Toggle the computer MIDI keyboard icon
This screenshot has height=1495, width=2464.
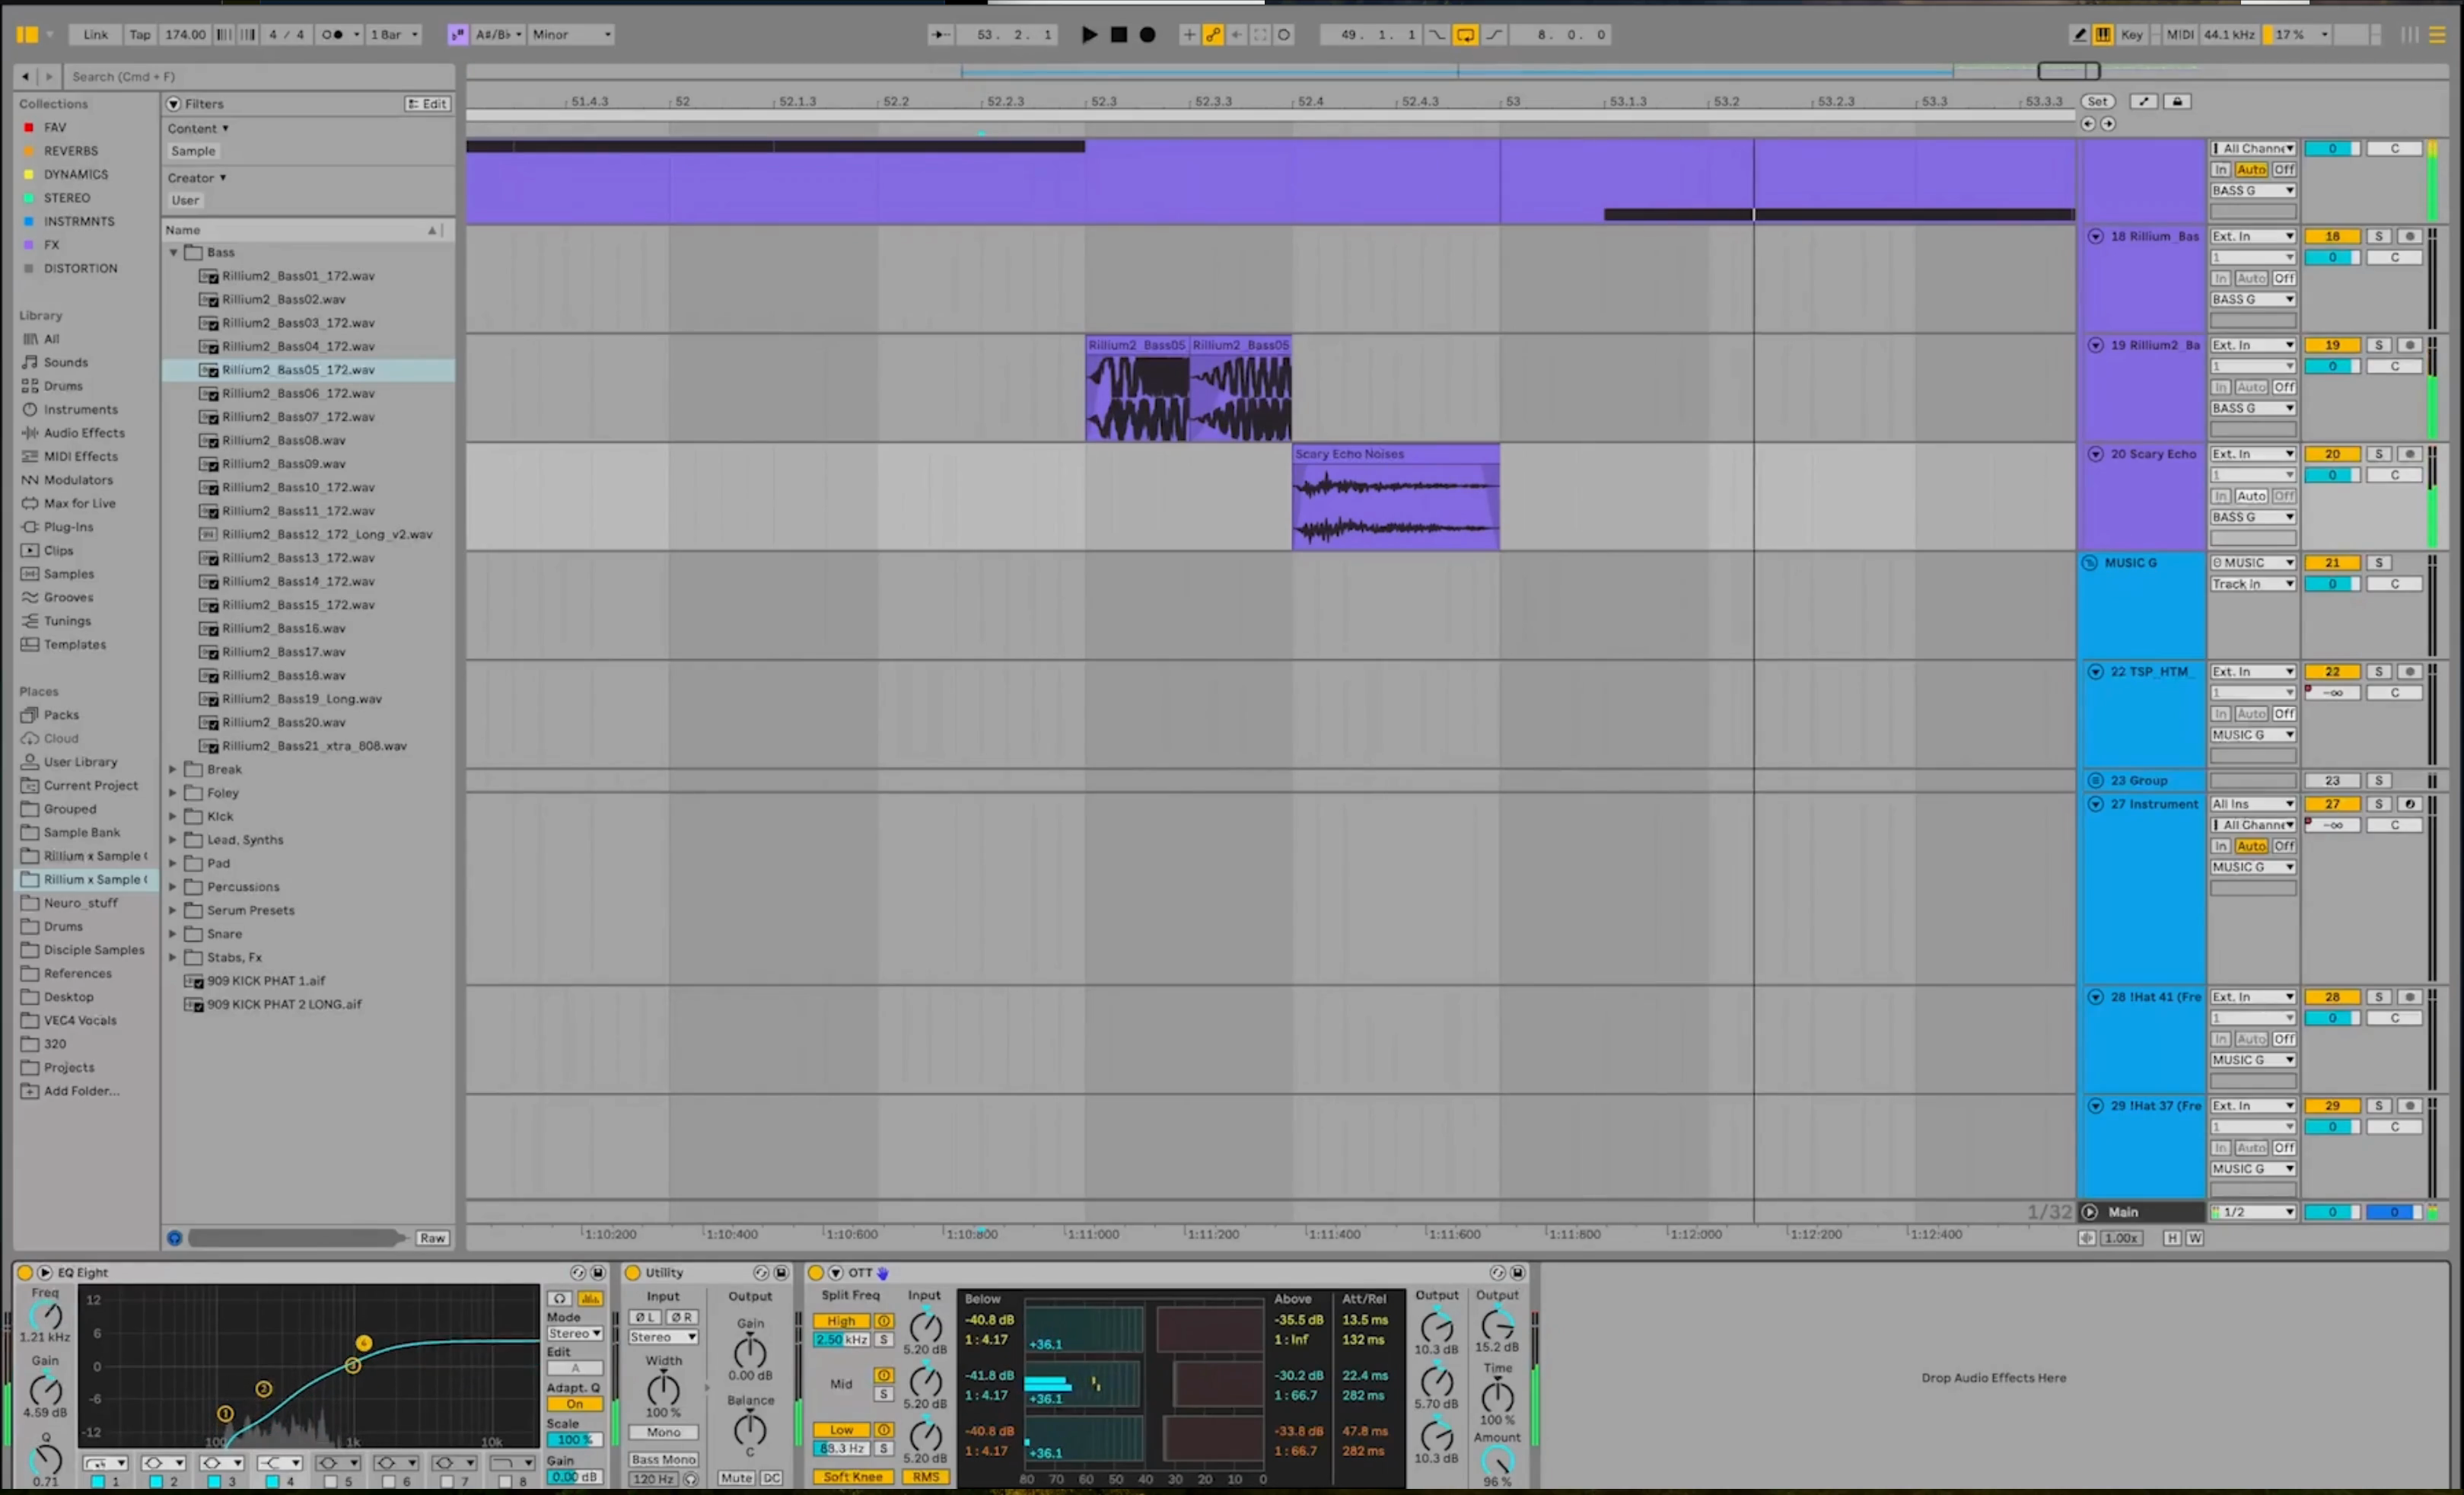pyautogui.click(x=2103, y=34)
